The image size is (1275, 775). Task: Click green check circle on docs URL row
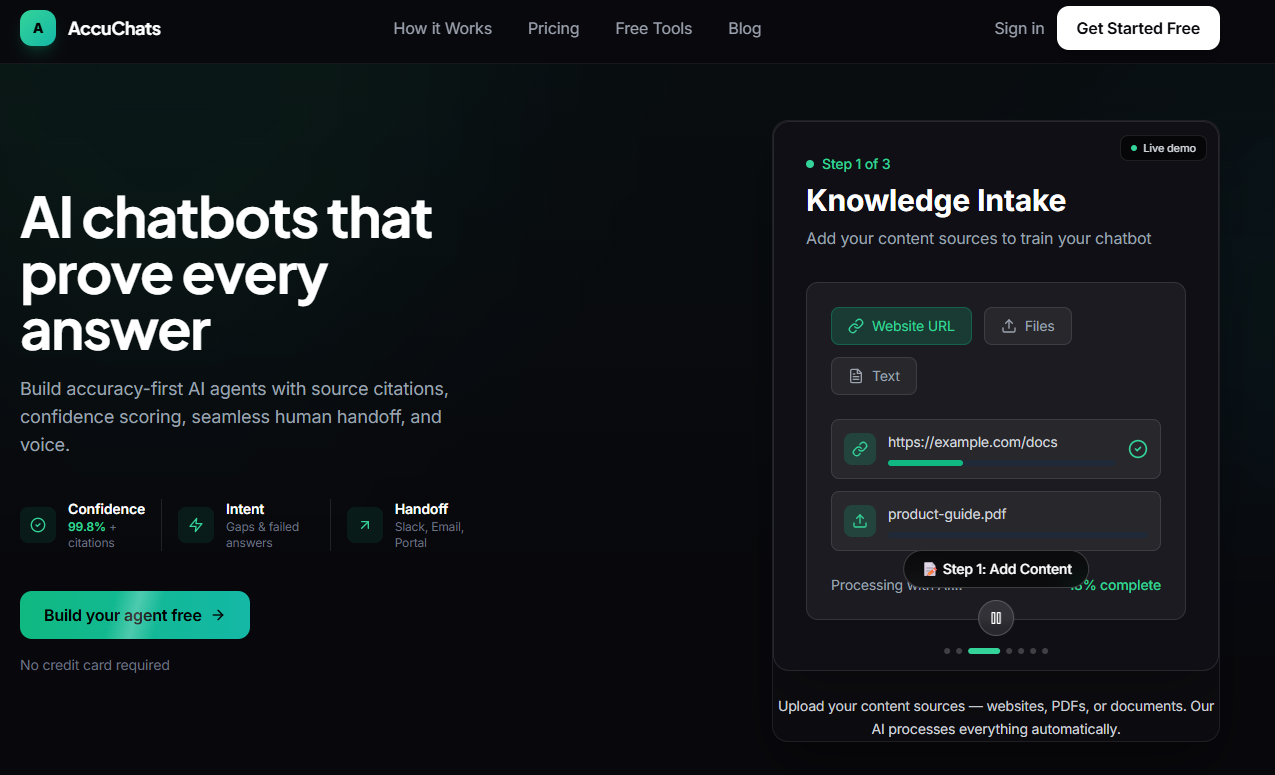pyautogui.click(x=1137, y=449)
